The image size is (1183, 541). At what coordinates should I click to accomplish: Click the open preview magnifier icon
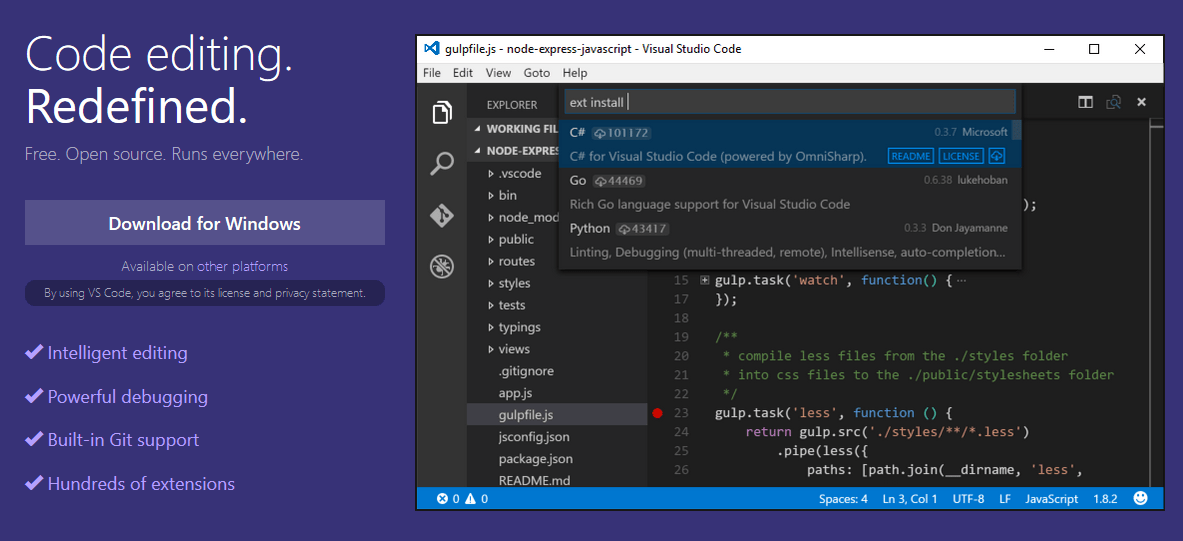pos(1114,103)
